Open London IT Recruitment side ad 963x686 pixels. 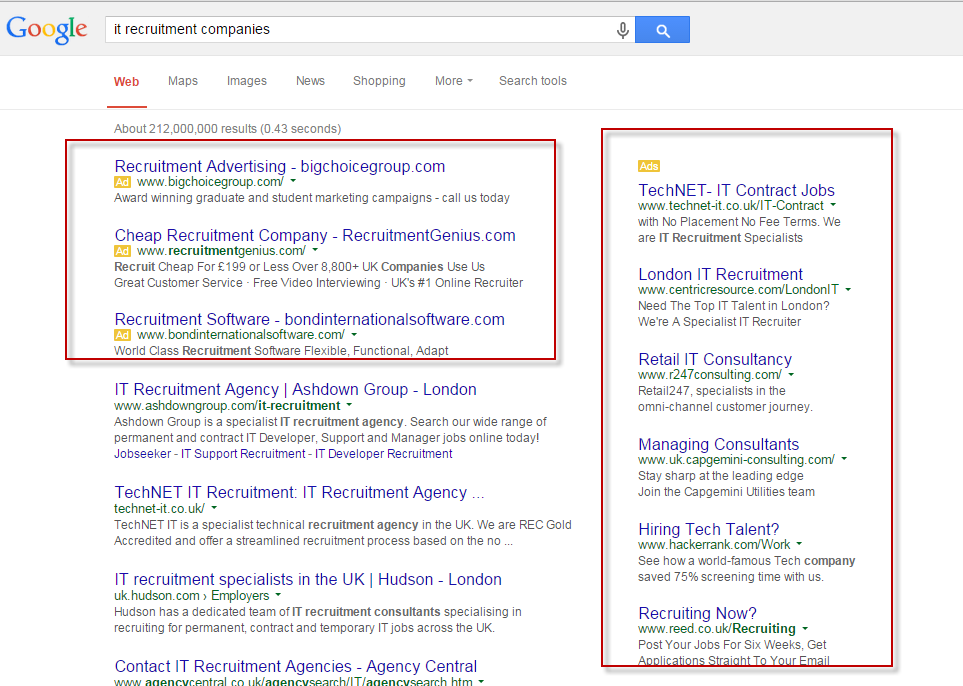coord(720,275)
